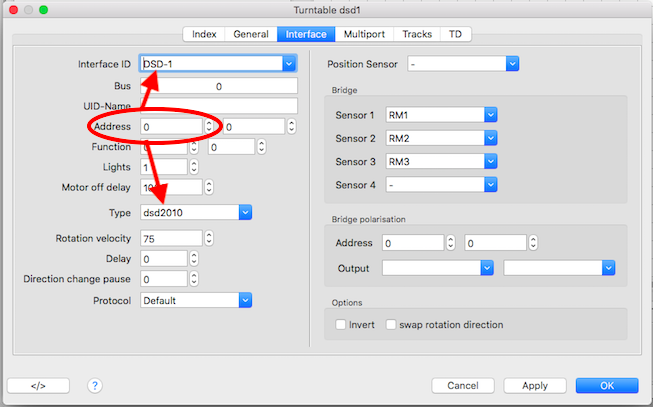This screenshot has height=407, width=653.
Task: Click the UID-Name input field
Action: click(218, 106)
